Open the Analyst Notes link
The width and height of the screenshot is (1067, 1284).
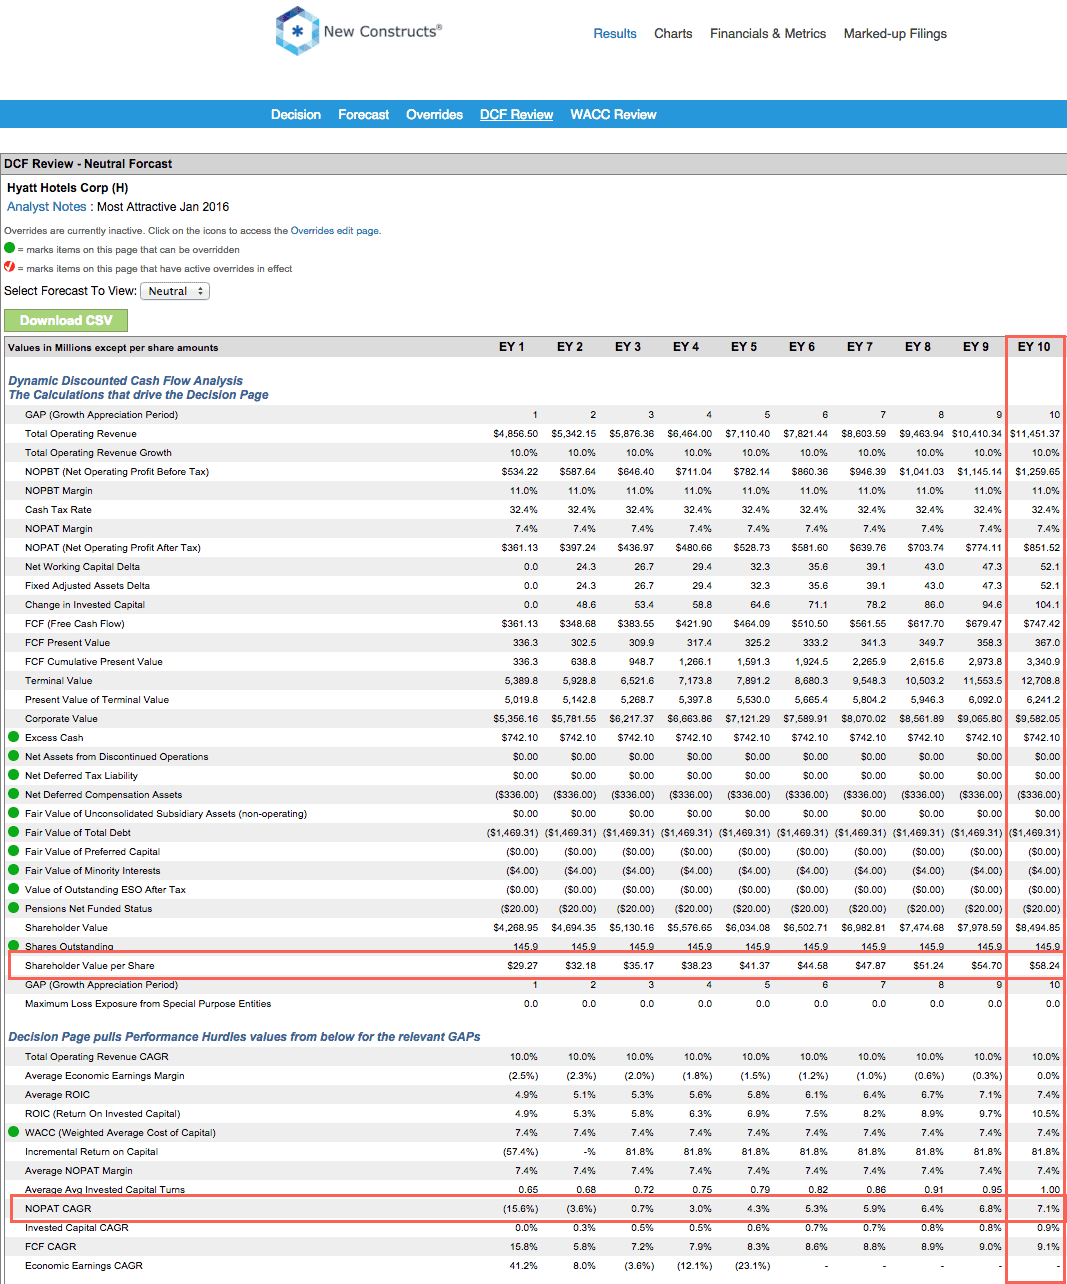(47, 207)
